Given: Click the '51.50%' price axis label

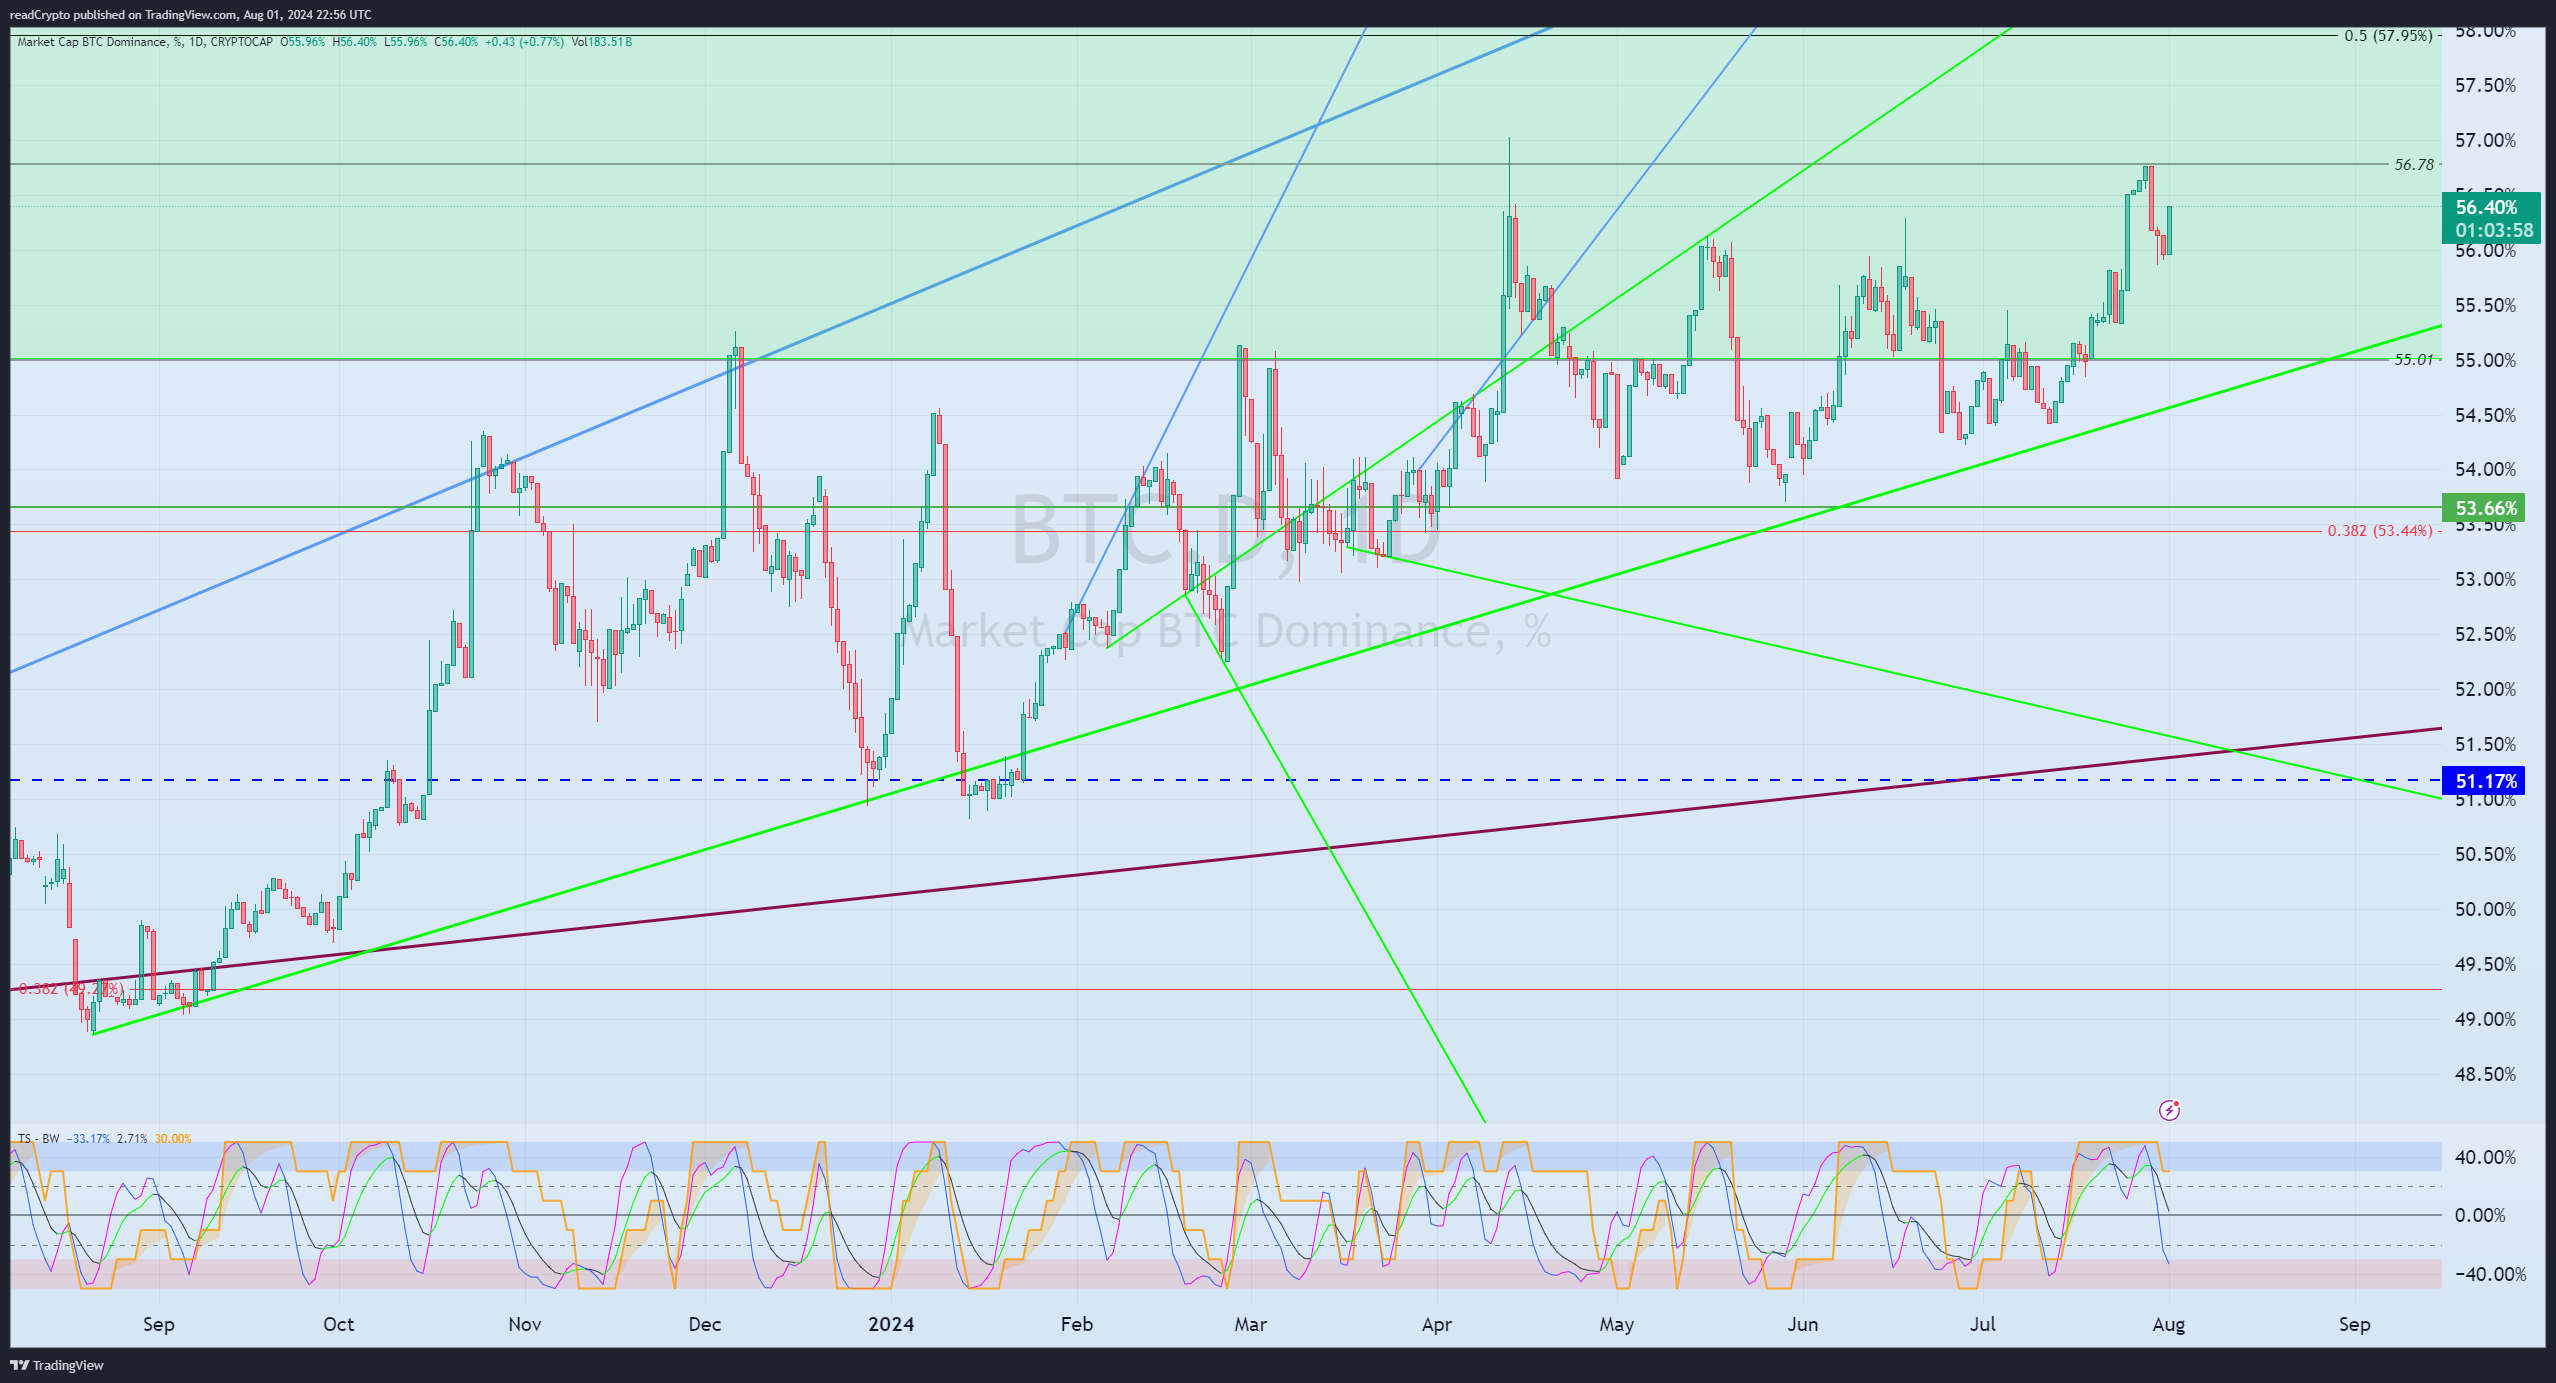Looking at the screenshot, I should click(x=2485, y=744).
